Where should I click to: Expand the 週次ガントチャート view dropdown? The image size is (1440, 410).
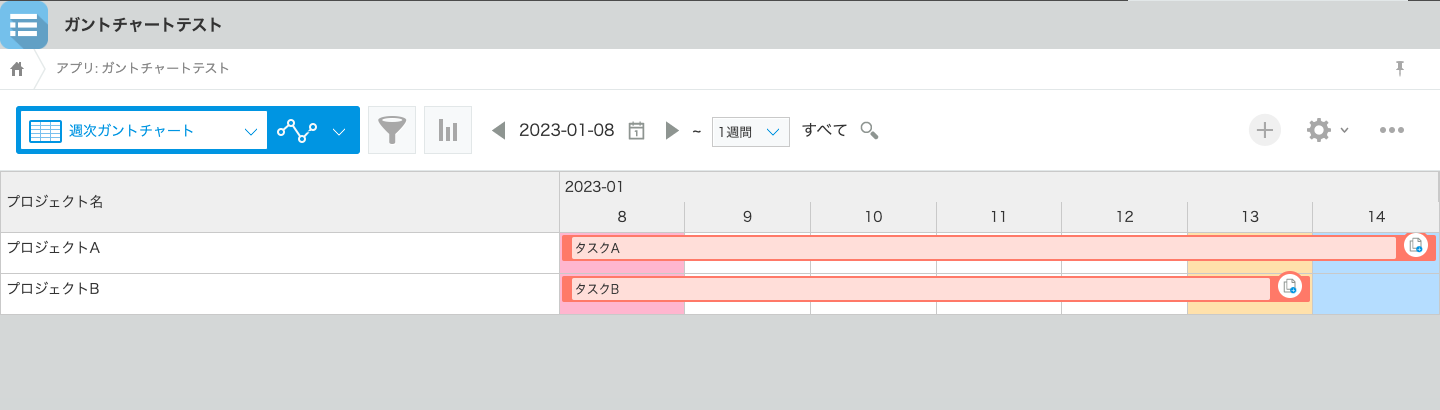pyautogui.click(x=250, y=131)
